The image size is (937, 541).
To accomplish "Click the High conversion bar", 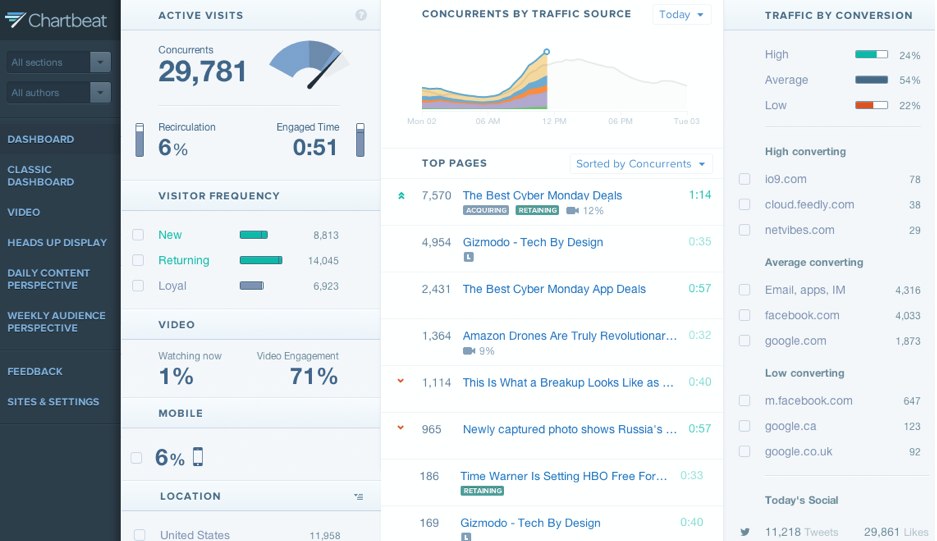I will (871, 54).
